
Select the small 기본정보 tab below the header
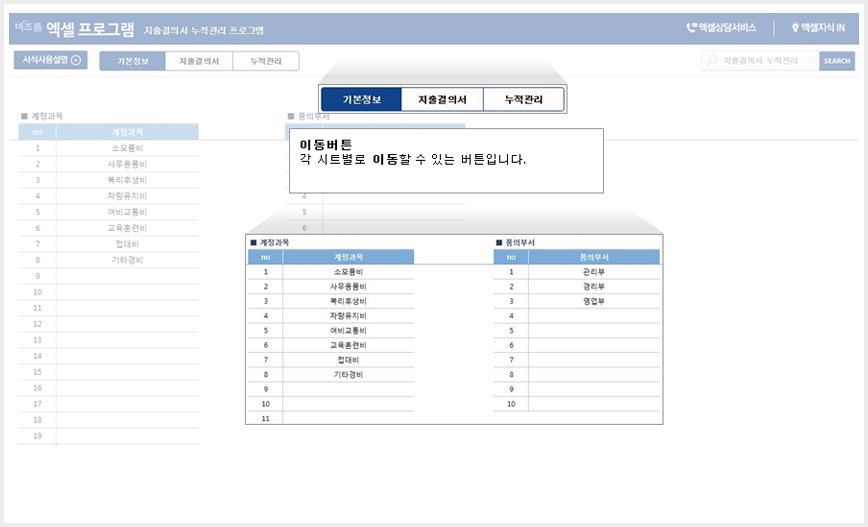coord(132,61)
